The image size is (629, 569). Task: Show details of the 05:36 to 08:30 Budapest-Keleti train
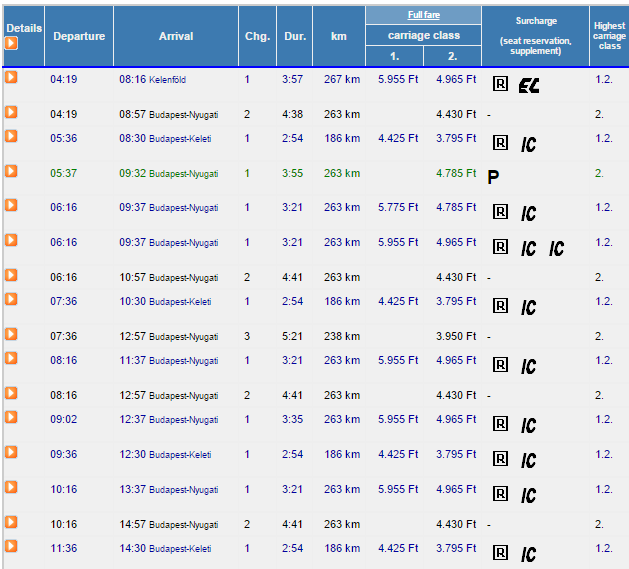(11, 136)
